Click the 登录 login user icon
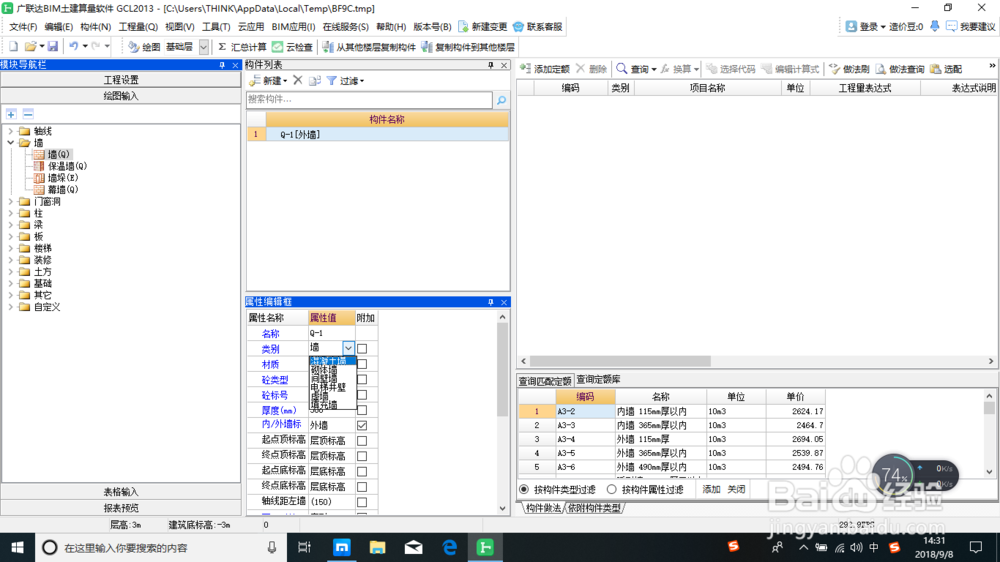Image resolution: width=1000 pixels, height=562 pixels. 851,26
